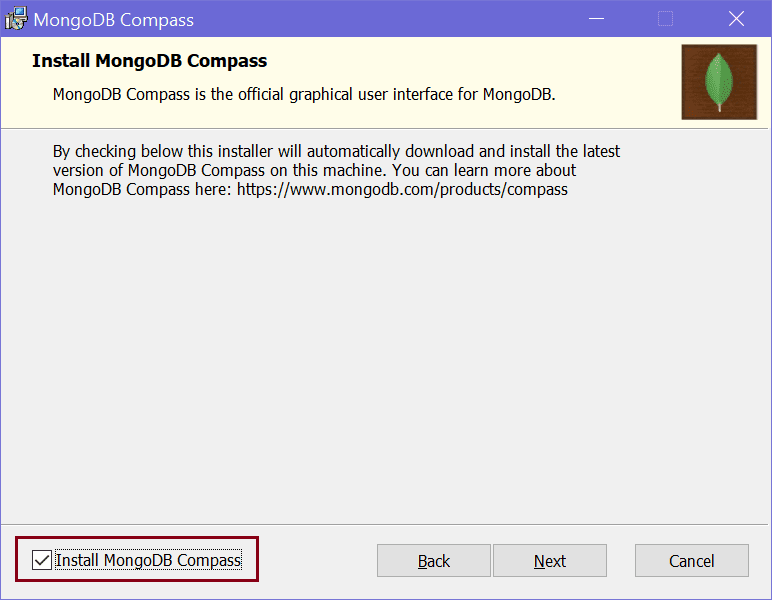Screen dimensions: 772x600
Task: Click the "Install MongoDB Compass" checkbox label text
Action: click(148, 560)
